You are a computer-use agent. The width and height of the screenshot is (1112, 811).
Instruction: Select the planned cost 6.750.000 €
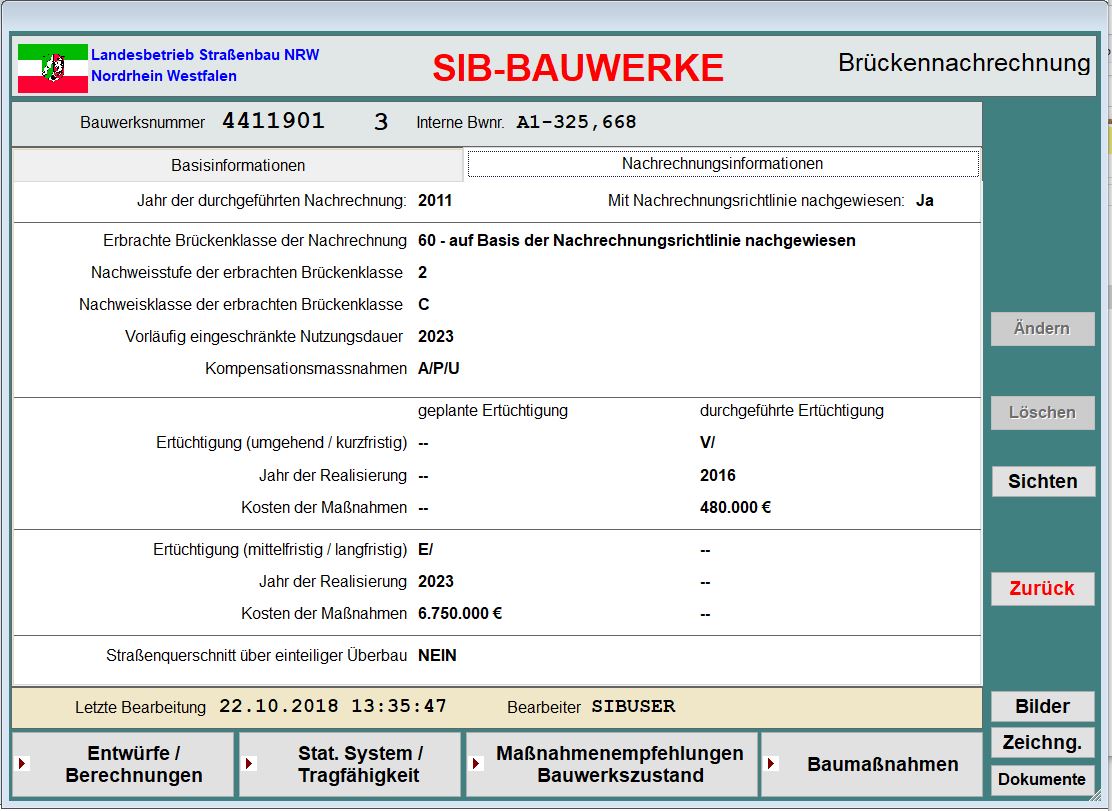460,614
